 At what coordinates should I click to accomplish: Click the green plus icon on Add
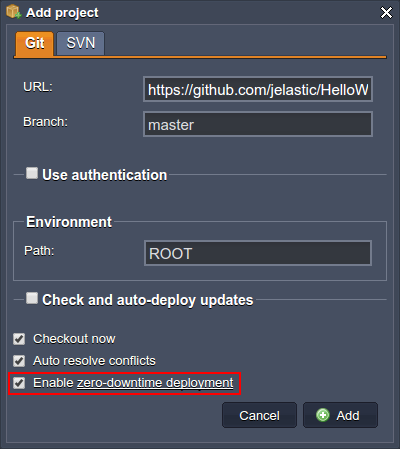[323, 415]
